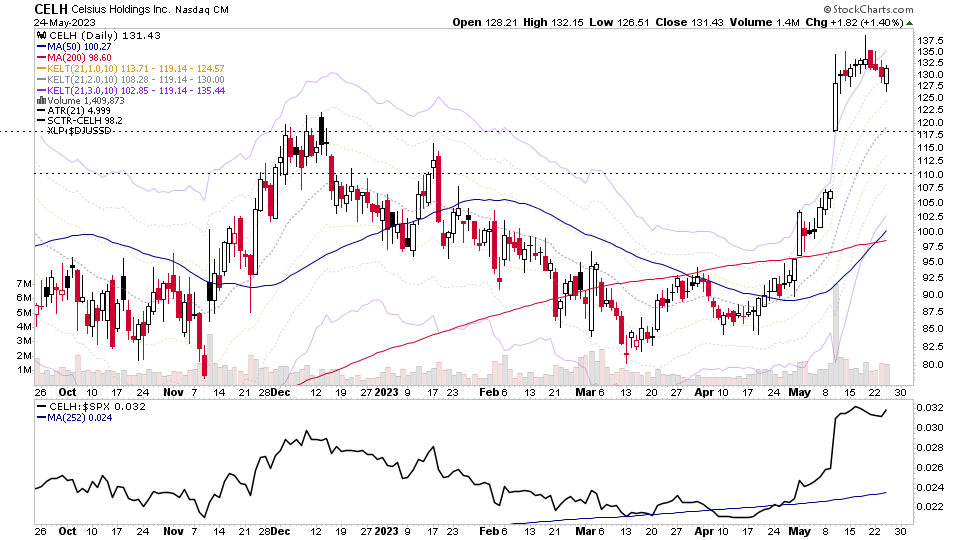The width and height of the screenshot is (960, 540).
Task: Click the 110.0 price axis label
Action: coord(930,174)
